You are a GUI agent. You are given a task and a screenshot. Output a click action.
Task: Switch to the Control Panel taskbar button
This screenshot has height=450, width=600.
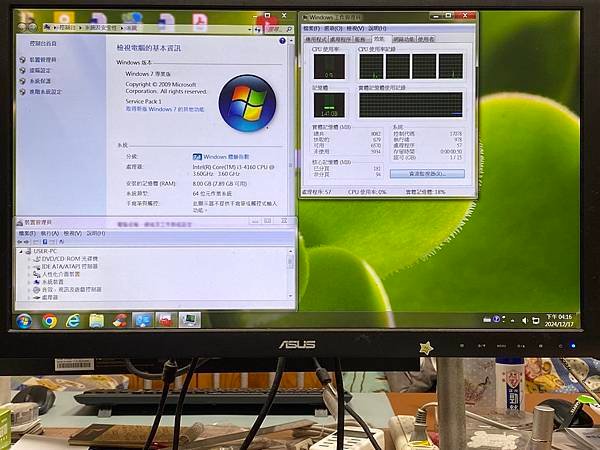point(142,320)
